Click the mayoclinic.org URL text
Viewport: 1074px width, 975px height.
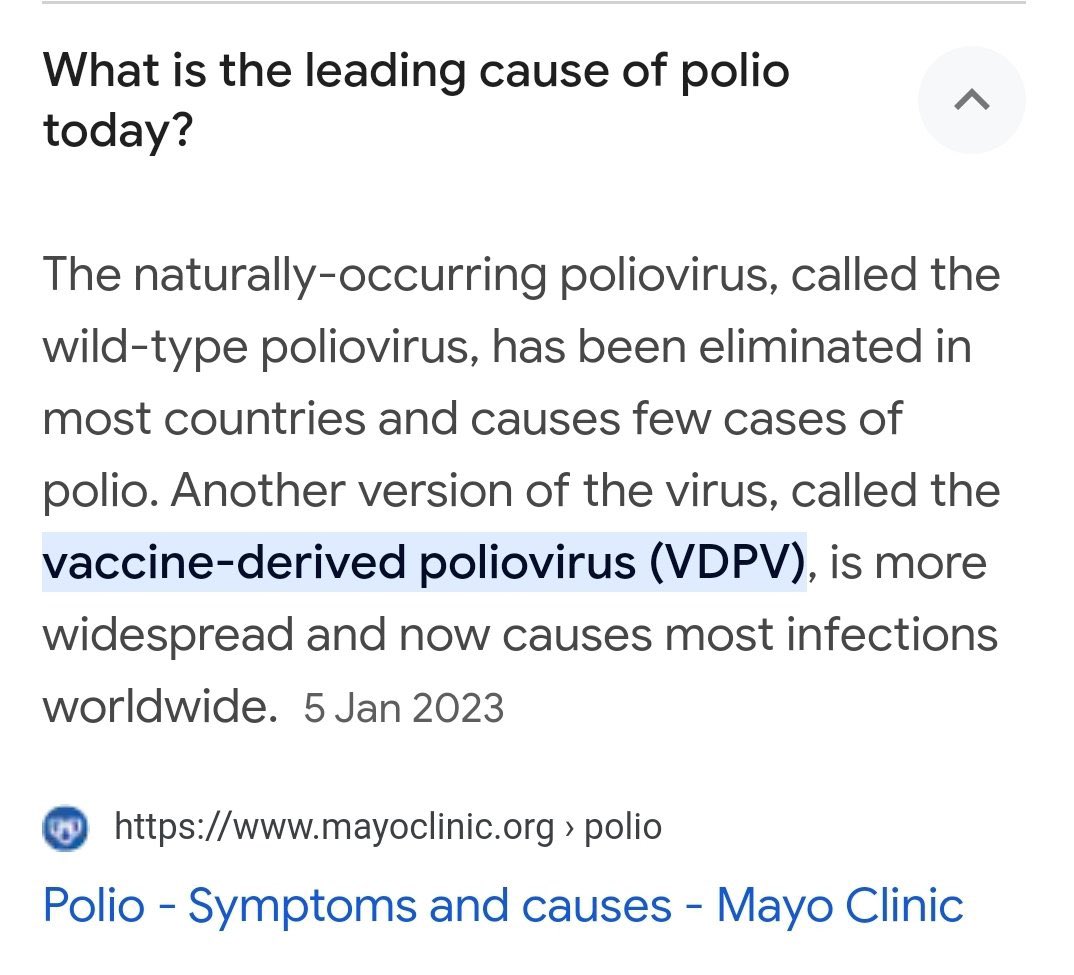[x=334, y=827]
